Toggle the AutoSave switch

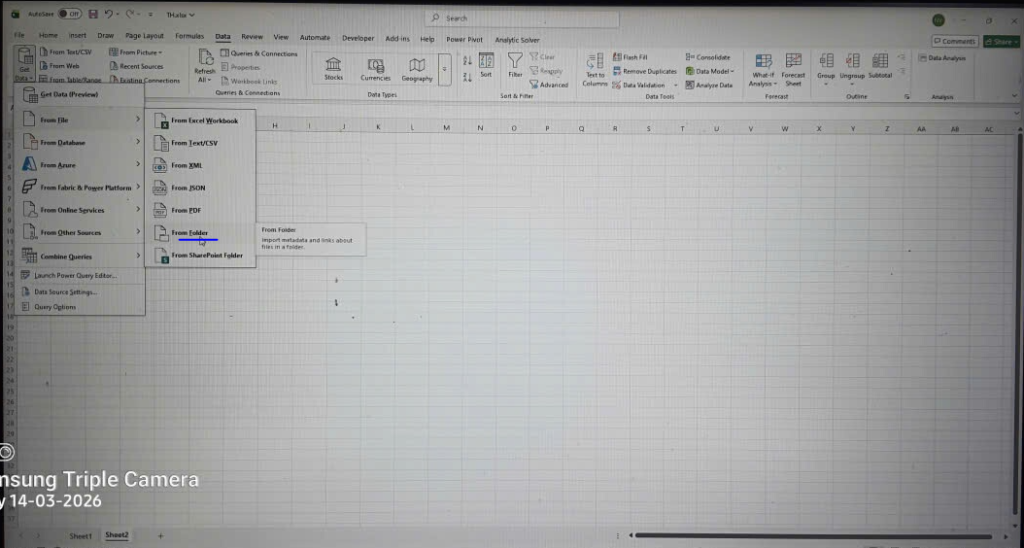[69, 15]
